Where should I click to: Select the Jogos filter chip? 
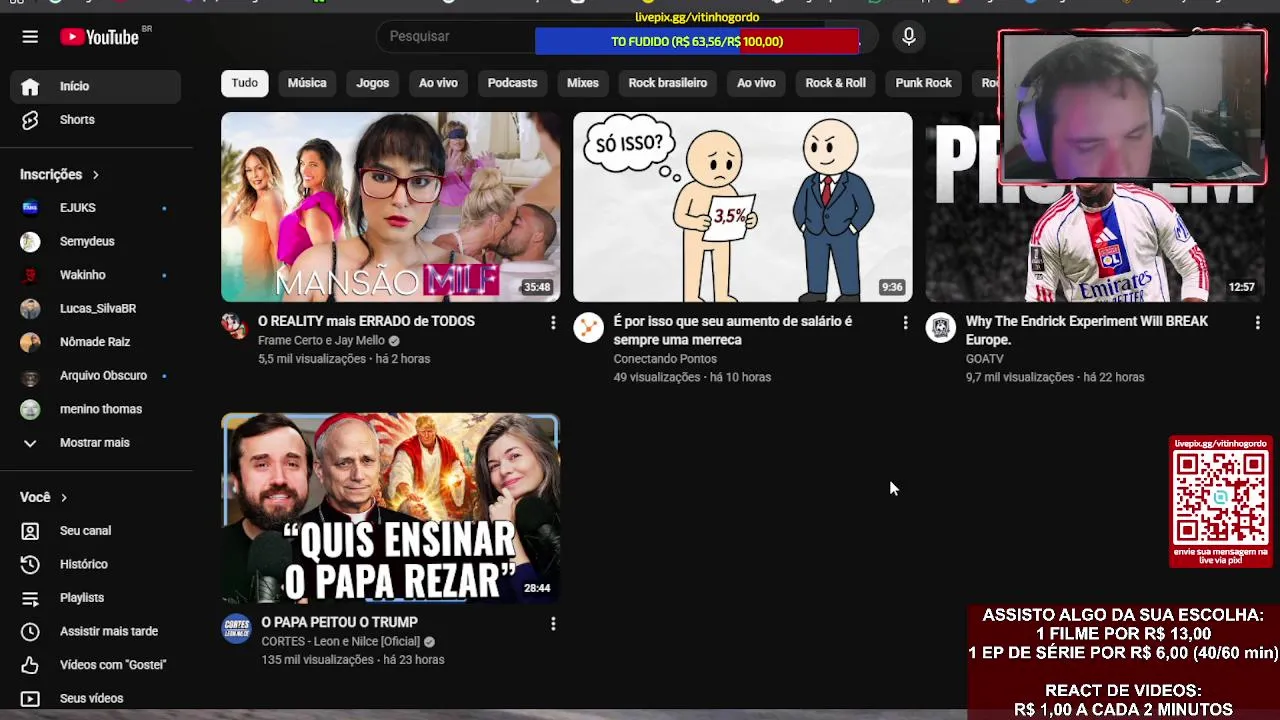point(372,83)
